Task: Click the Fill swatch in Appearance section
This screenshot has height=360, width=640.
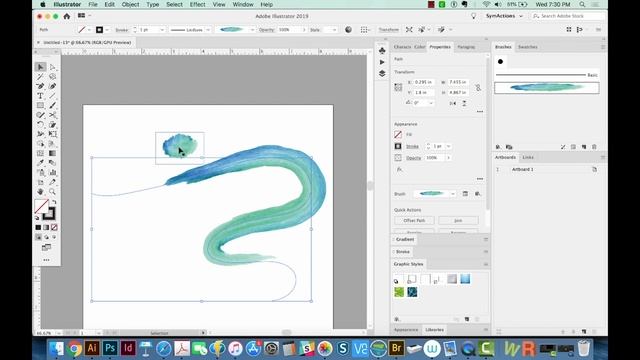Action: tap(398, 134)
